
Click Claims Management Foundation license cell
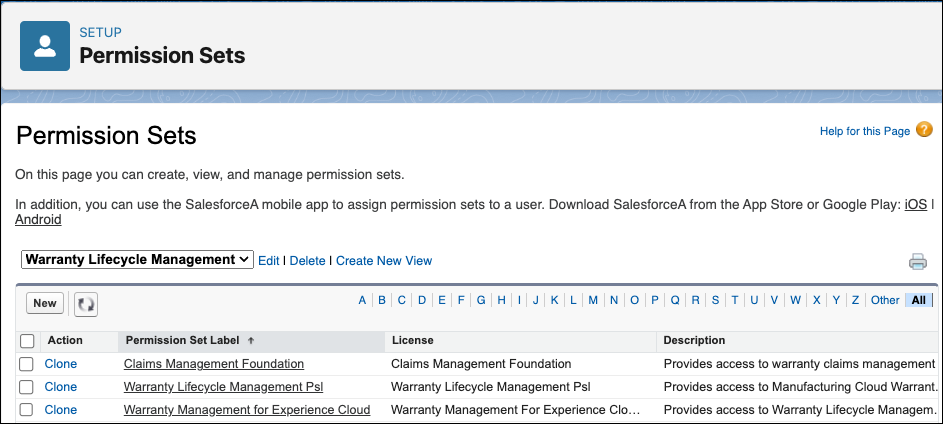click(x=481, y=364)
